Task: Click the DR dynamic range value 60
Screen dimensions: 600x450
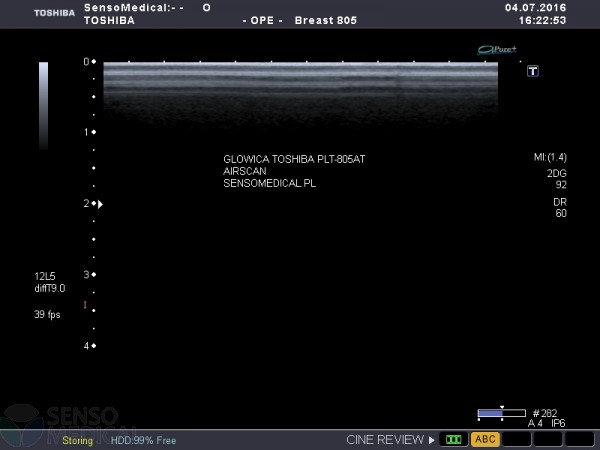Action: pos(560,213)
